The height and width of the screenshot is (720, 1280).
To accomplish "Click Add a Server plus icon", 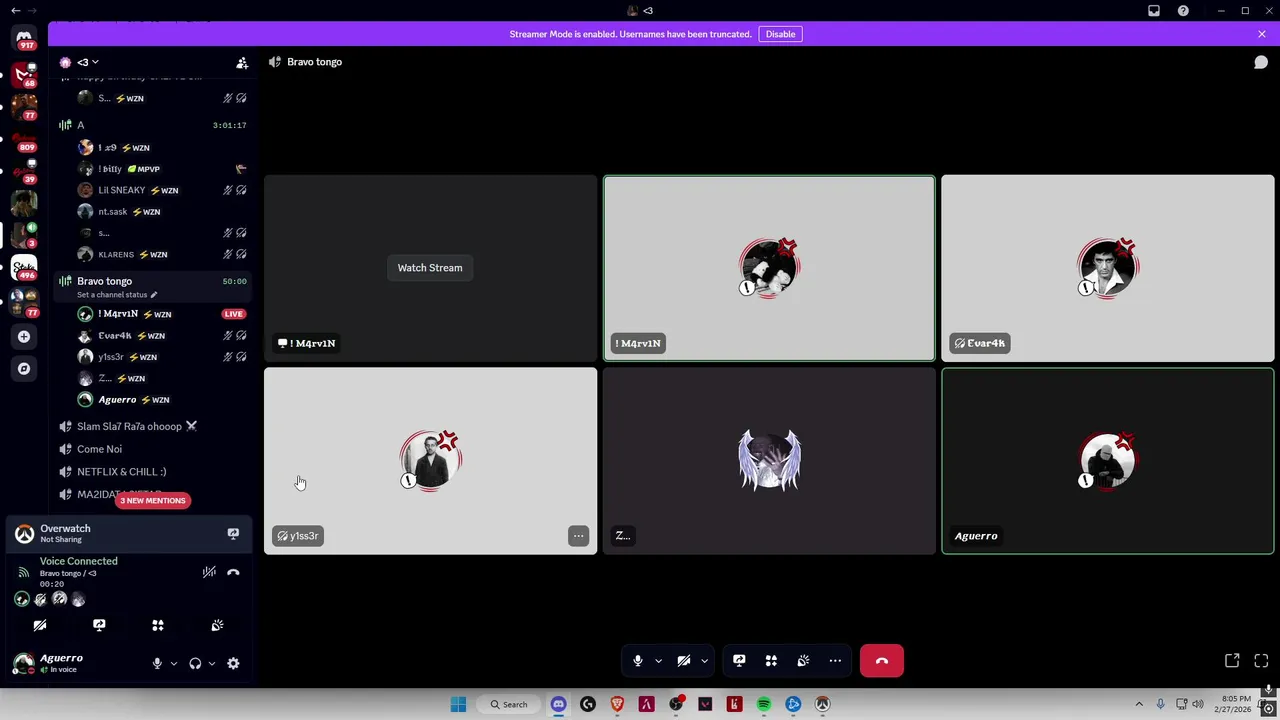I will [x=24, y=337].
